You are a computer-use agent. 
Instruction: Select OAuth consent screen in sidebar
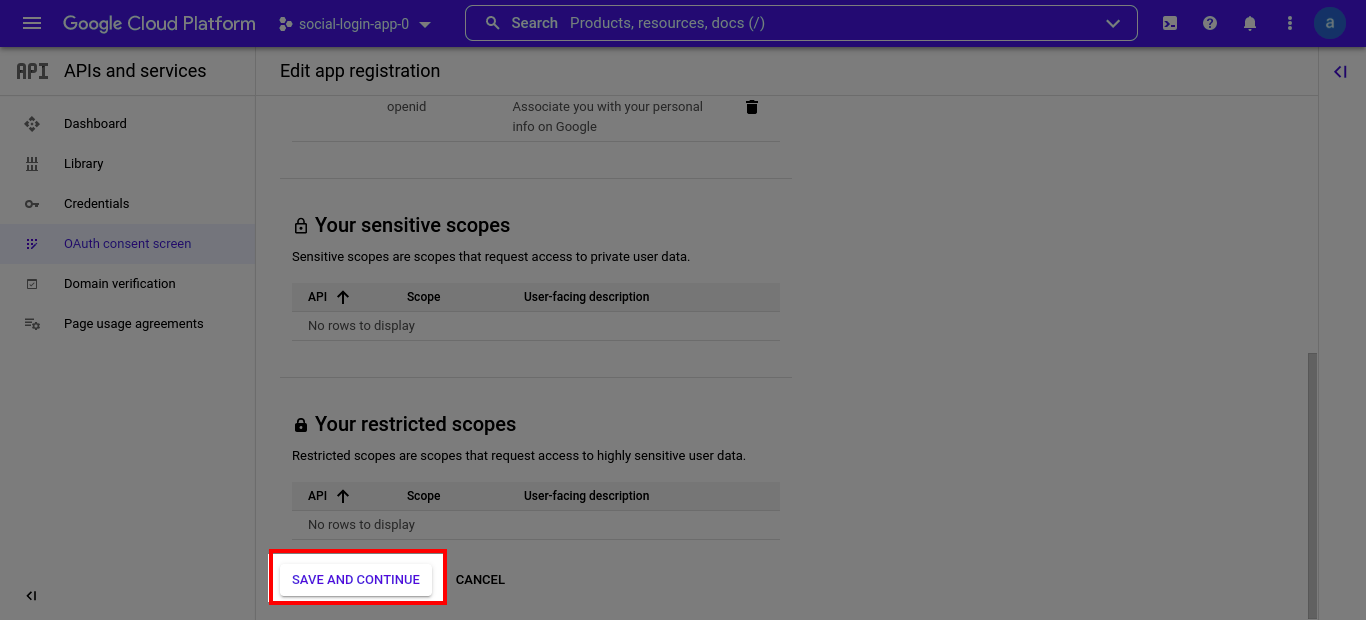(x=127, y=244)
